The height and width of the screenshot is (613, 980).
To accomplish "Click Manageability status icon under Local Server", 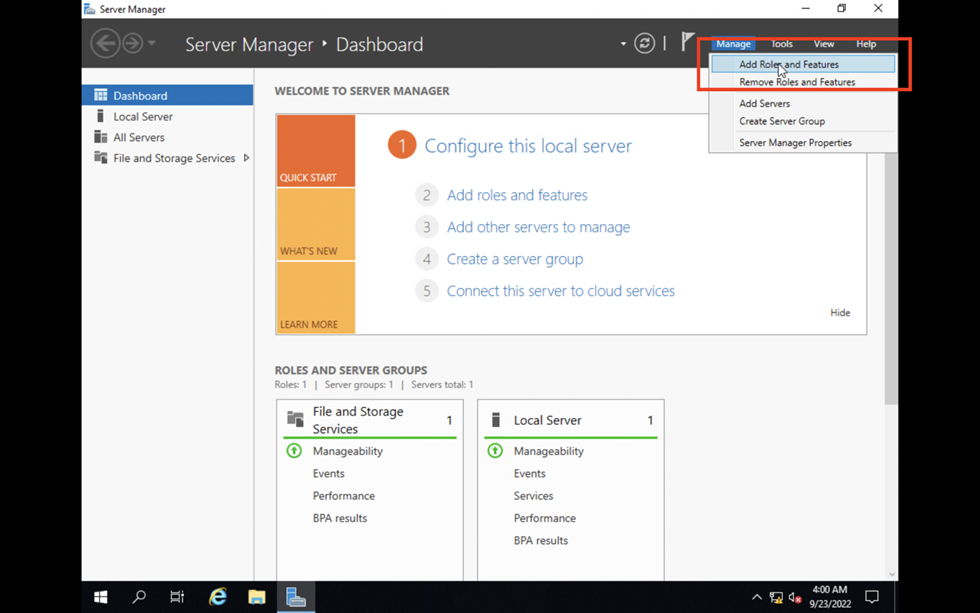I will [x=495, y=451].
